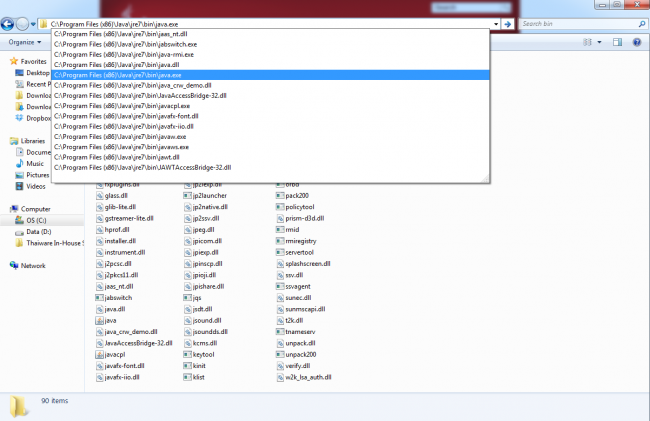Viewport: 650px width, 421px height.
Task: Open the recent locations dropdown arrow
Action: (33, 24)
